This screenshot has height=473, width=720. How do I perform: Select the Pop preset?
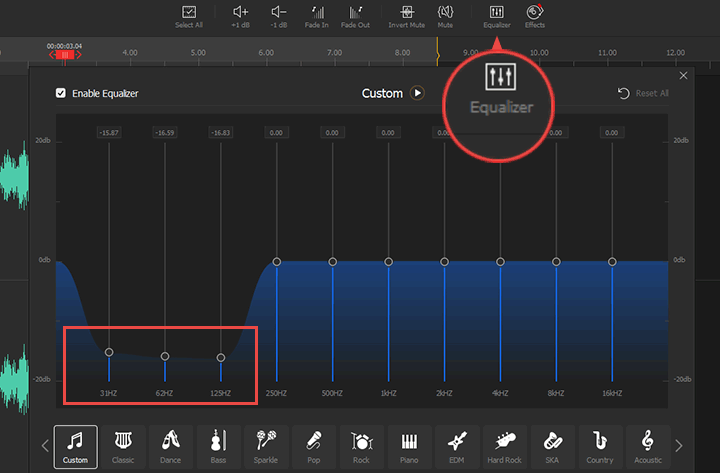pos(314,447)
